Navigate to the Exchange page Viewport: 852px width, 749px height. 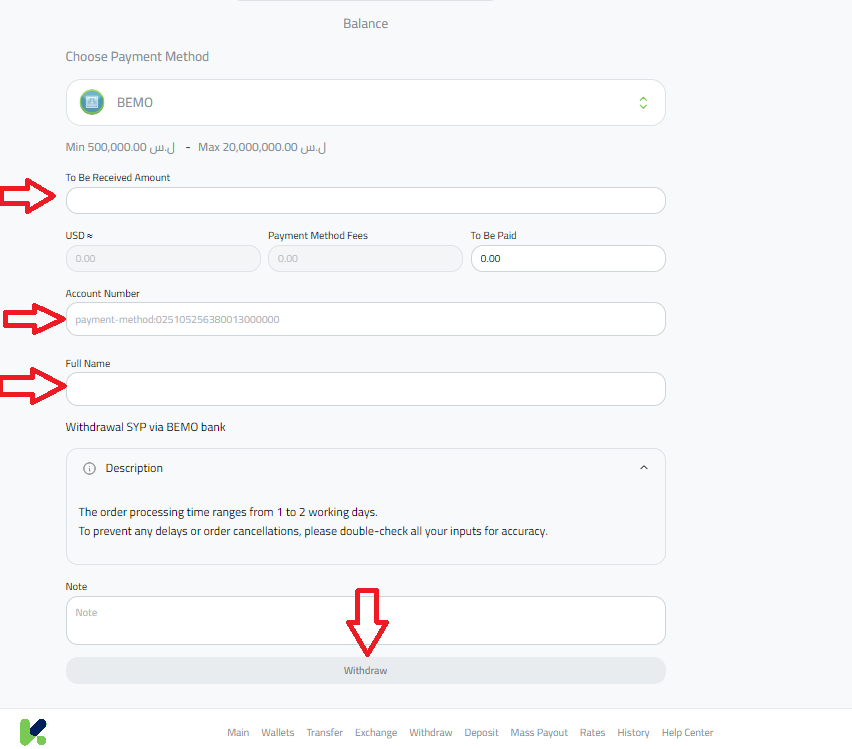375,732
